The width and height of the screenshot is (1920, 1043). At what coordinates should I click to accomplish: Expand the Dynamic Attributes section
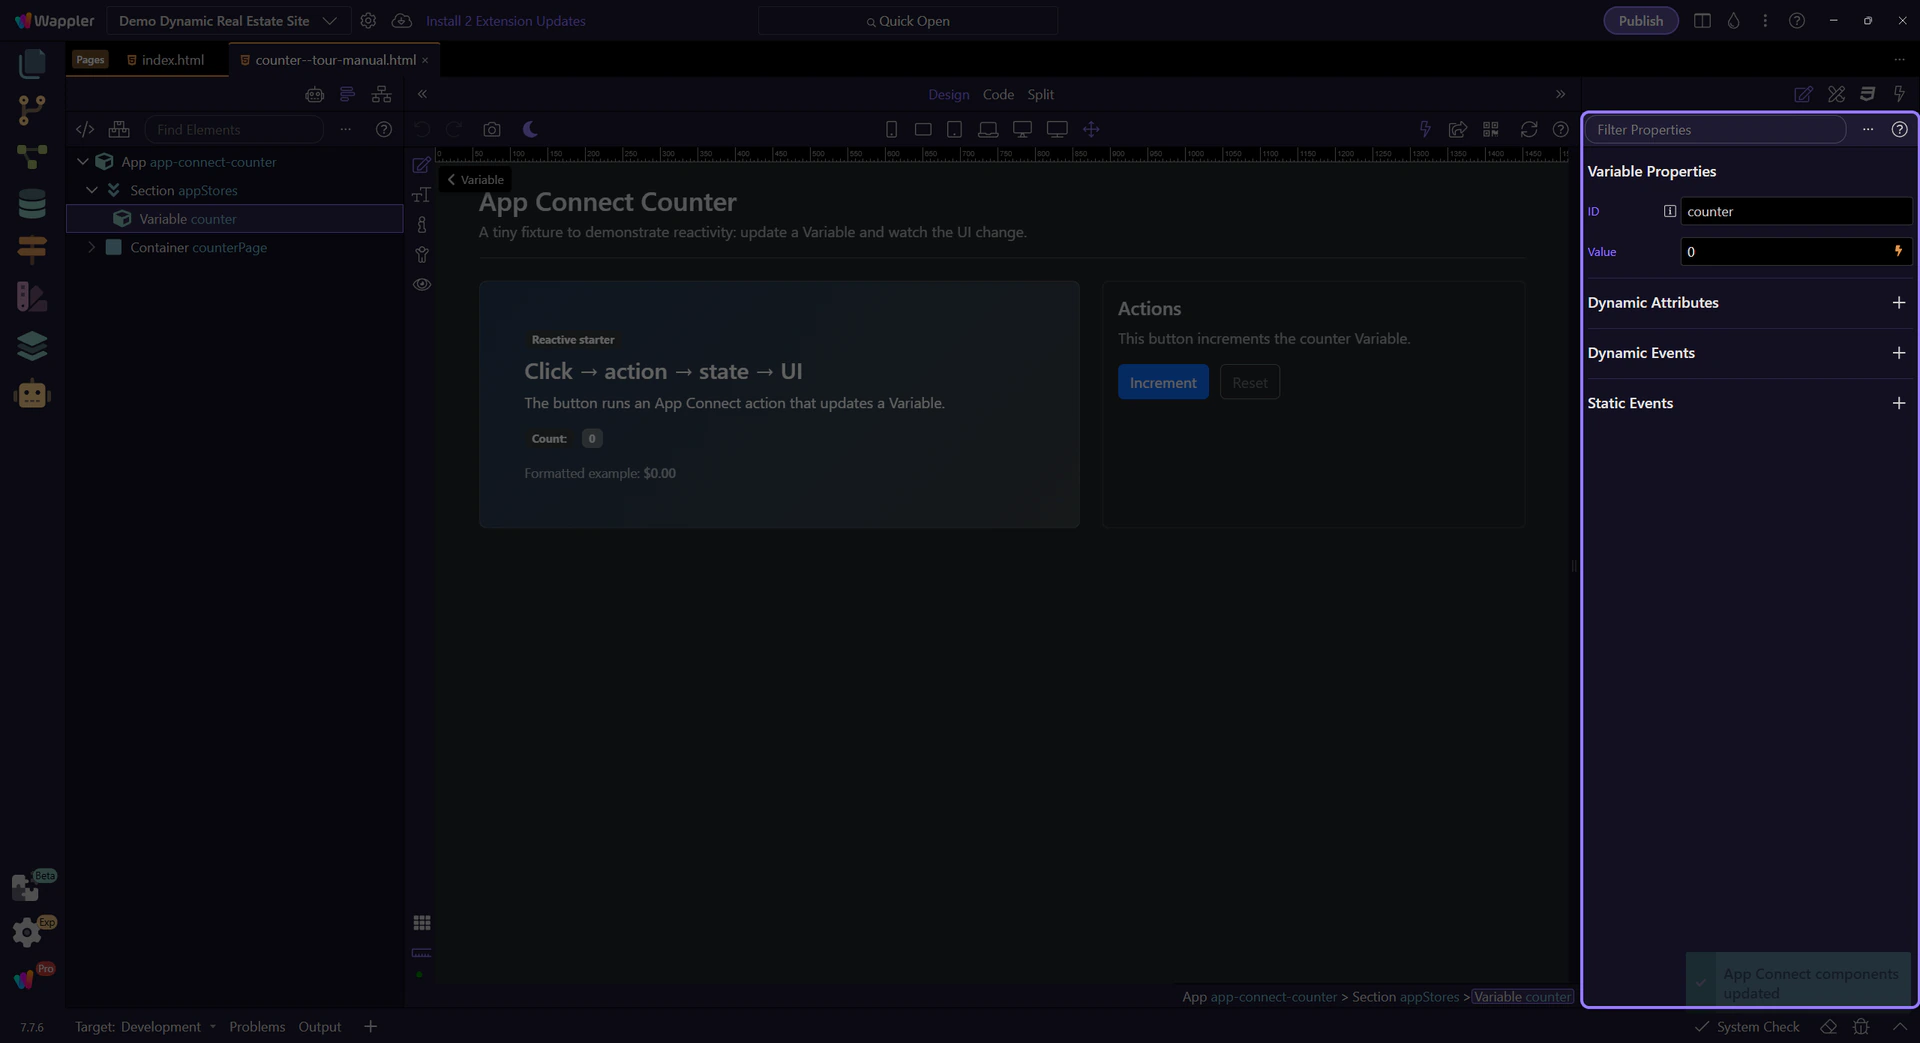click(x=1898, y=303)
